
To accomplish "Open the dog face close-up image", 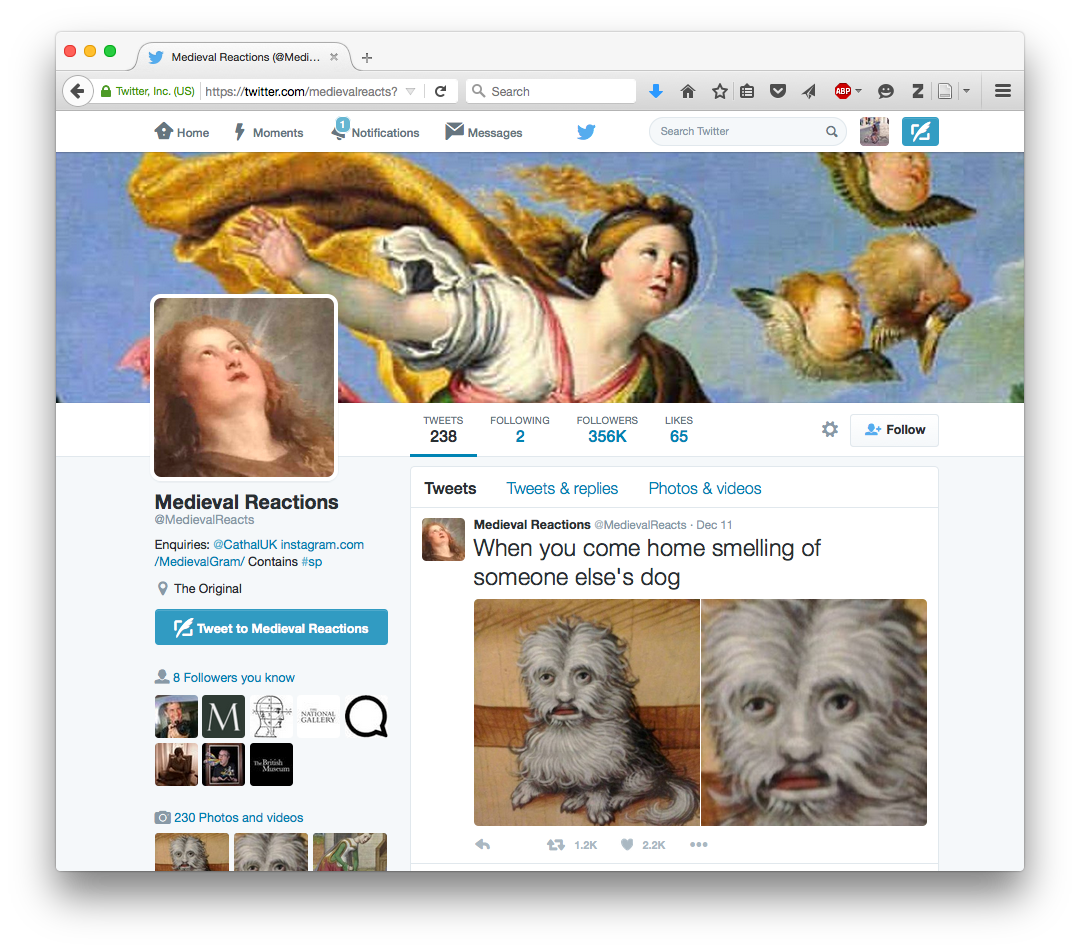I will point(814,713).
